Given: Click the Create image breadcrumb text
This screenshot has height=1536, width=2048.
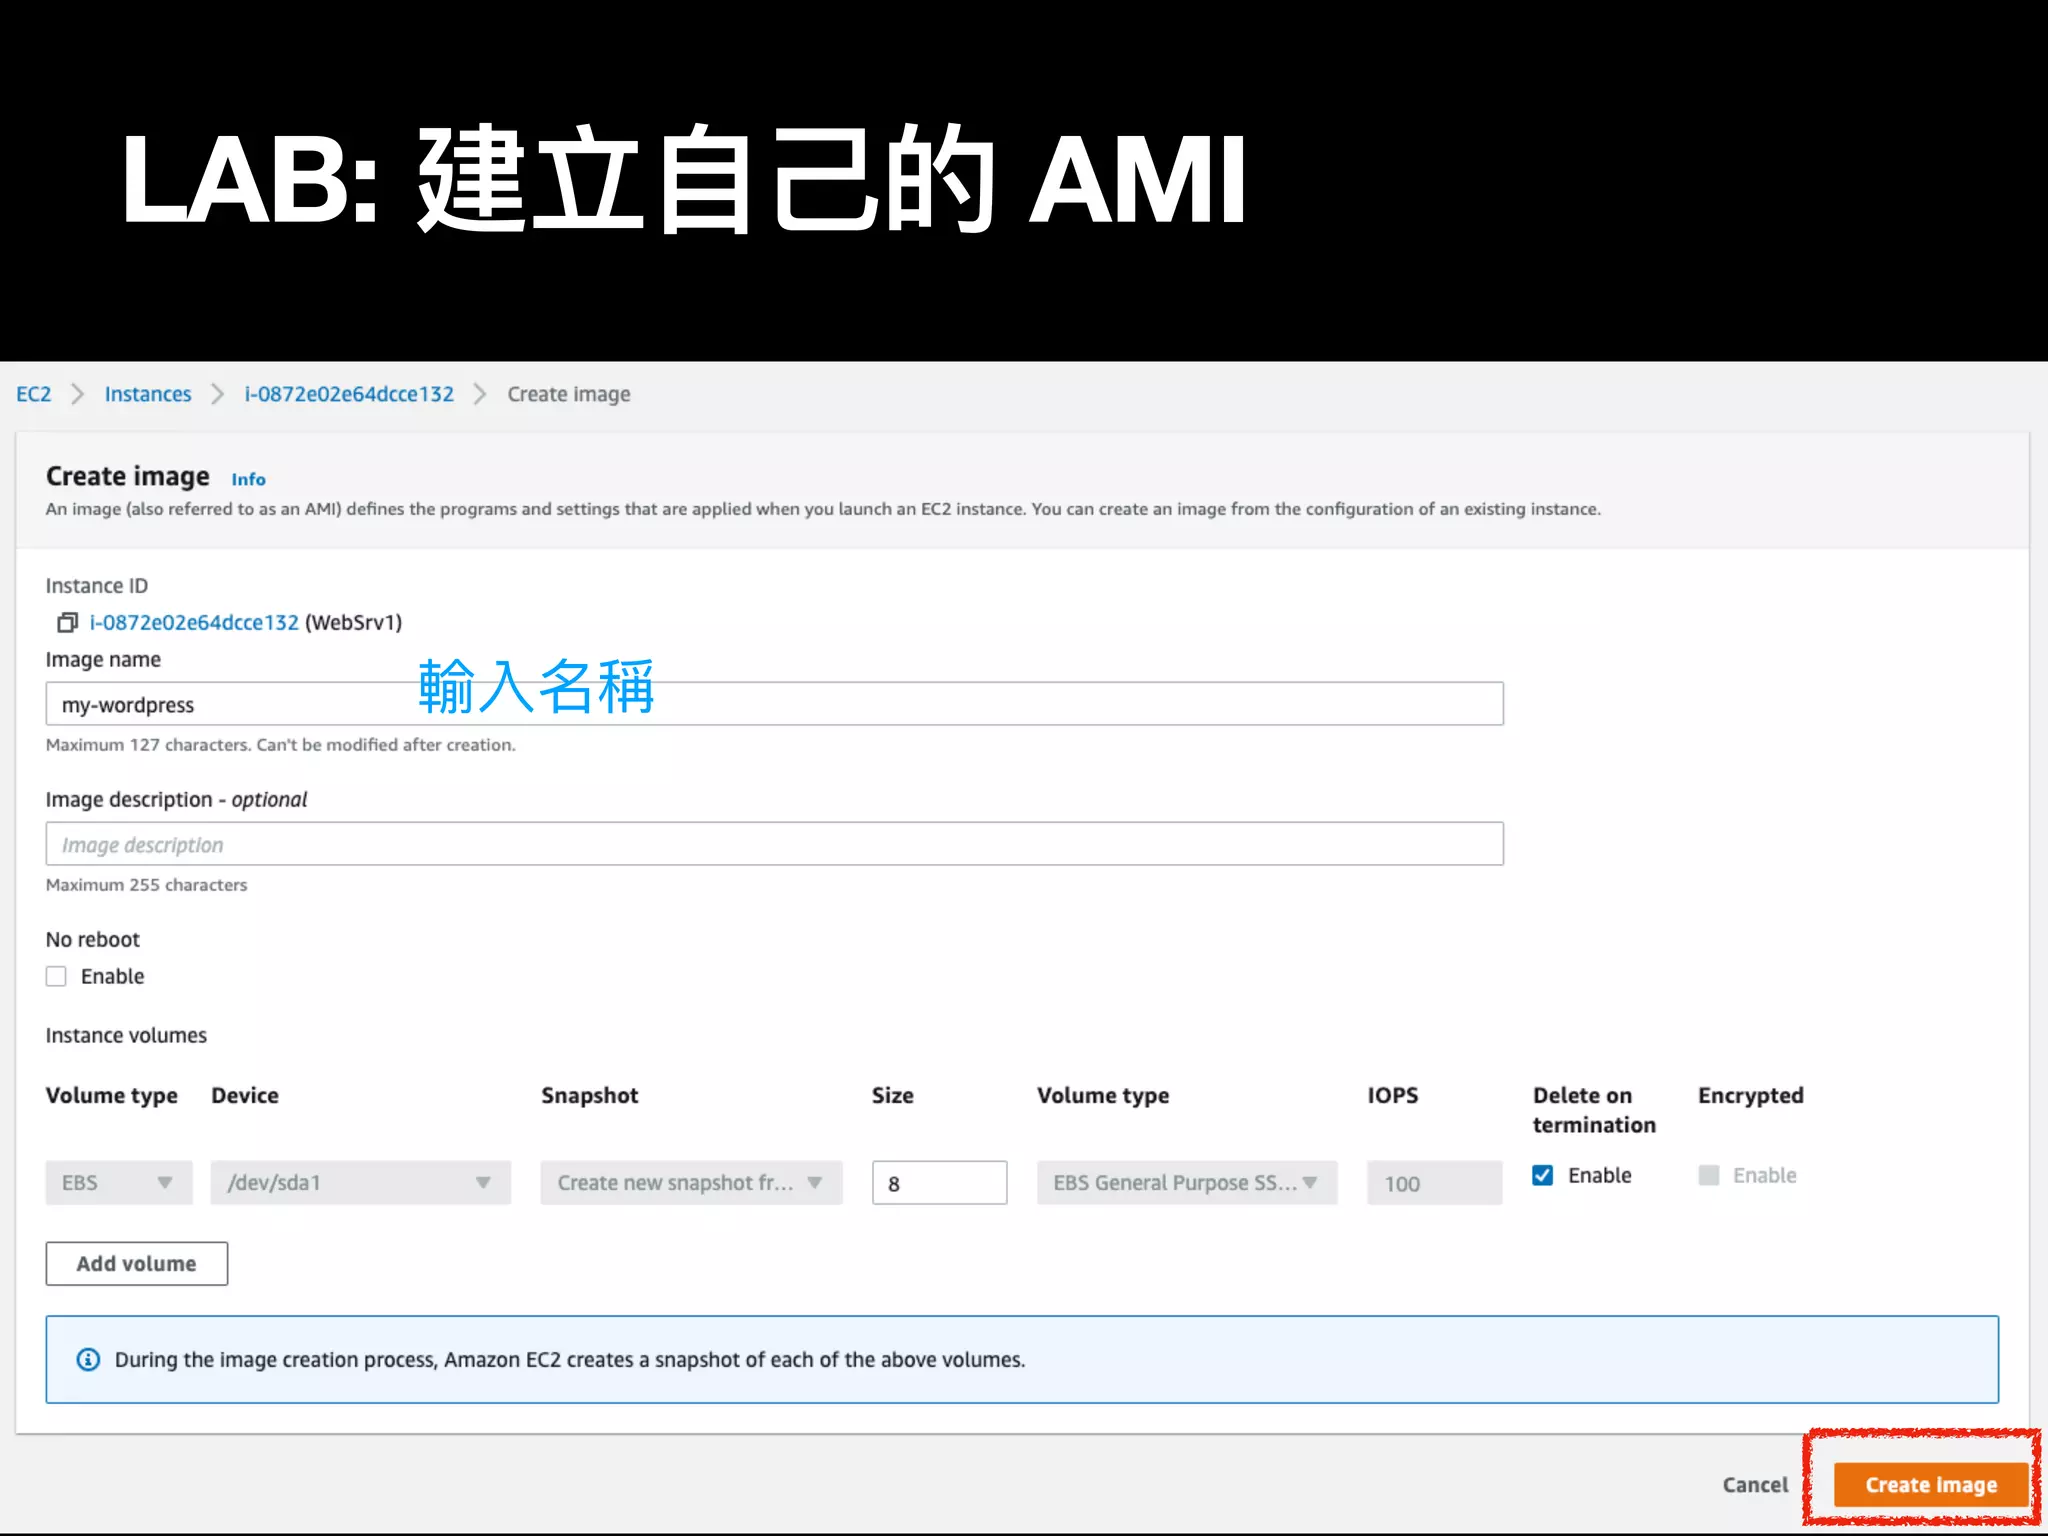Looking at the screenshot, I should (569, 394).
